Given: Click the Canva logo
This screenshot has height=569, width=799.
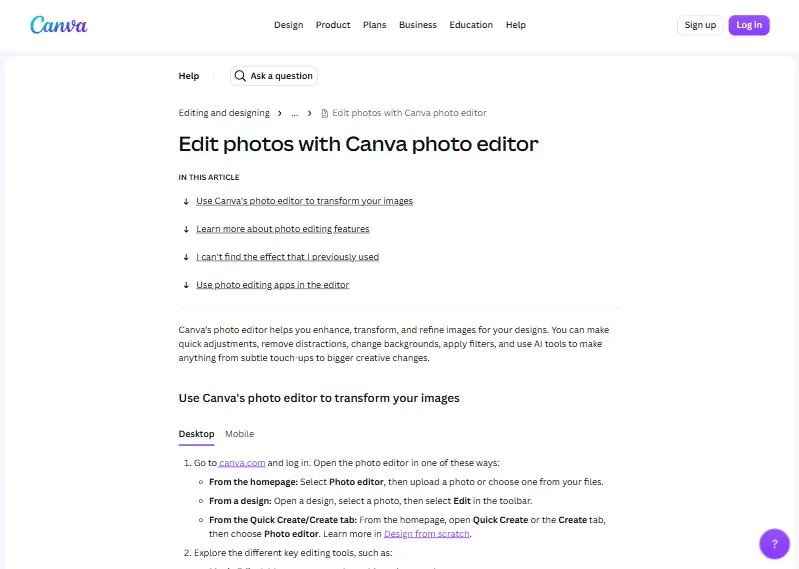Looking at the screenshot, I should click(x=59, y=25).
